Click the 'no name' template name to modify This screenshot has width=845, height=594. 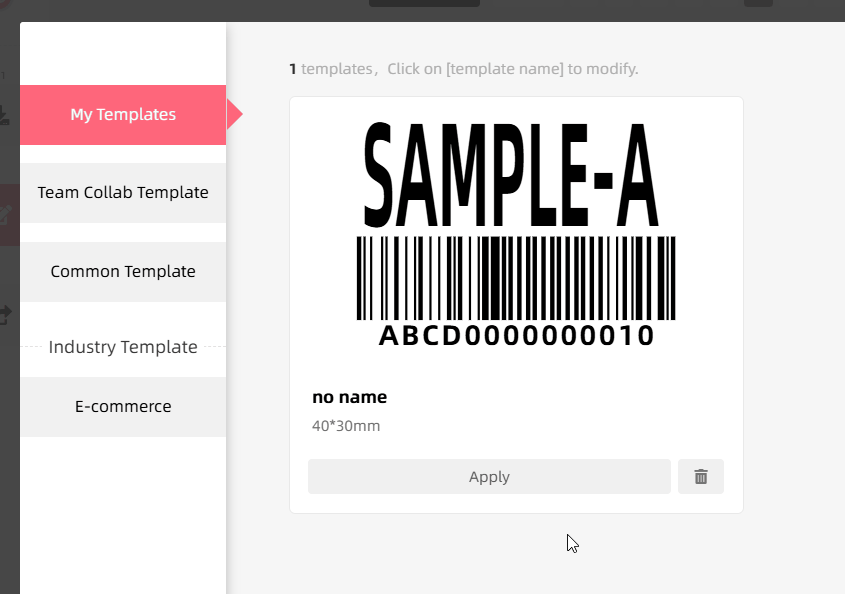349,397
